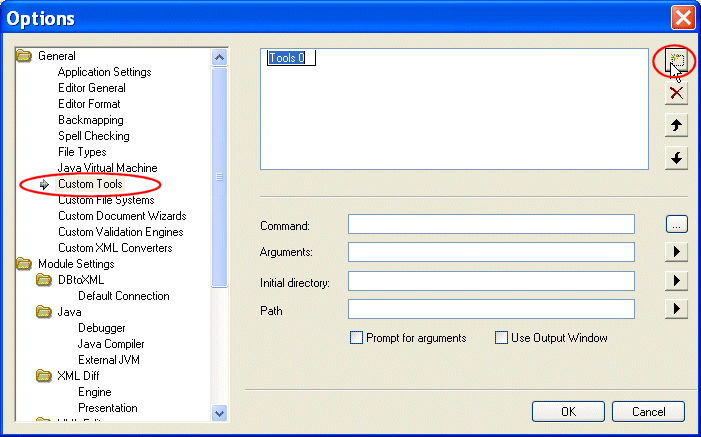Click the DBtoXML folder icon
The width and height of the screenshot is (701, 437).
[44, 280]
